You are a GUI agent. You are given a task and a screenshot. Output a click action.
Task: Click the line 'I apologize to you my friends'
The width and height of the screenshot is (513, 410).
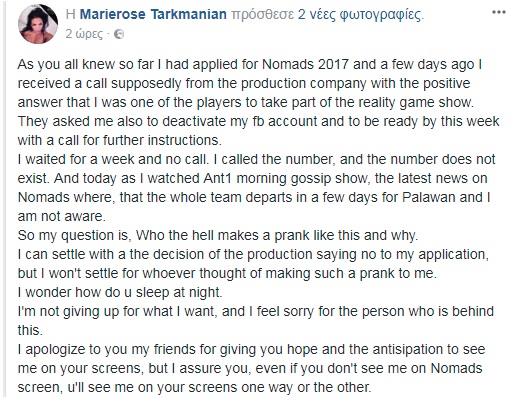coord(251,349)
